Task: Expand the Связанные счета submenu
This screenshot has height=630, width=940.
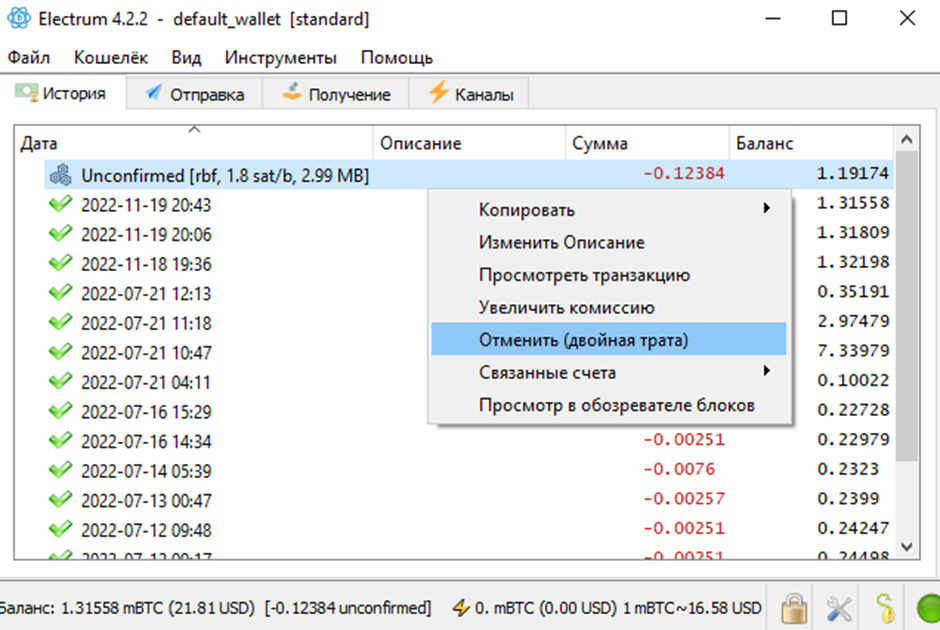Action: click(609, 372)
